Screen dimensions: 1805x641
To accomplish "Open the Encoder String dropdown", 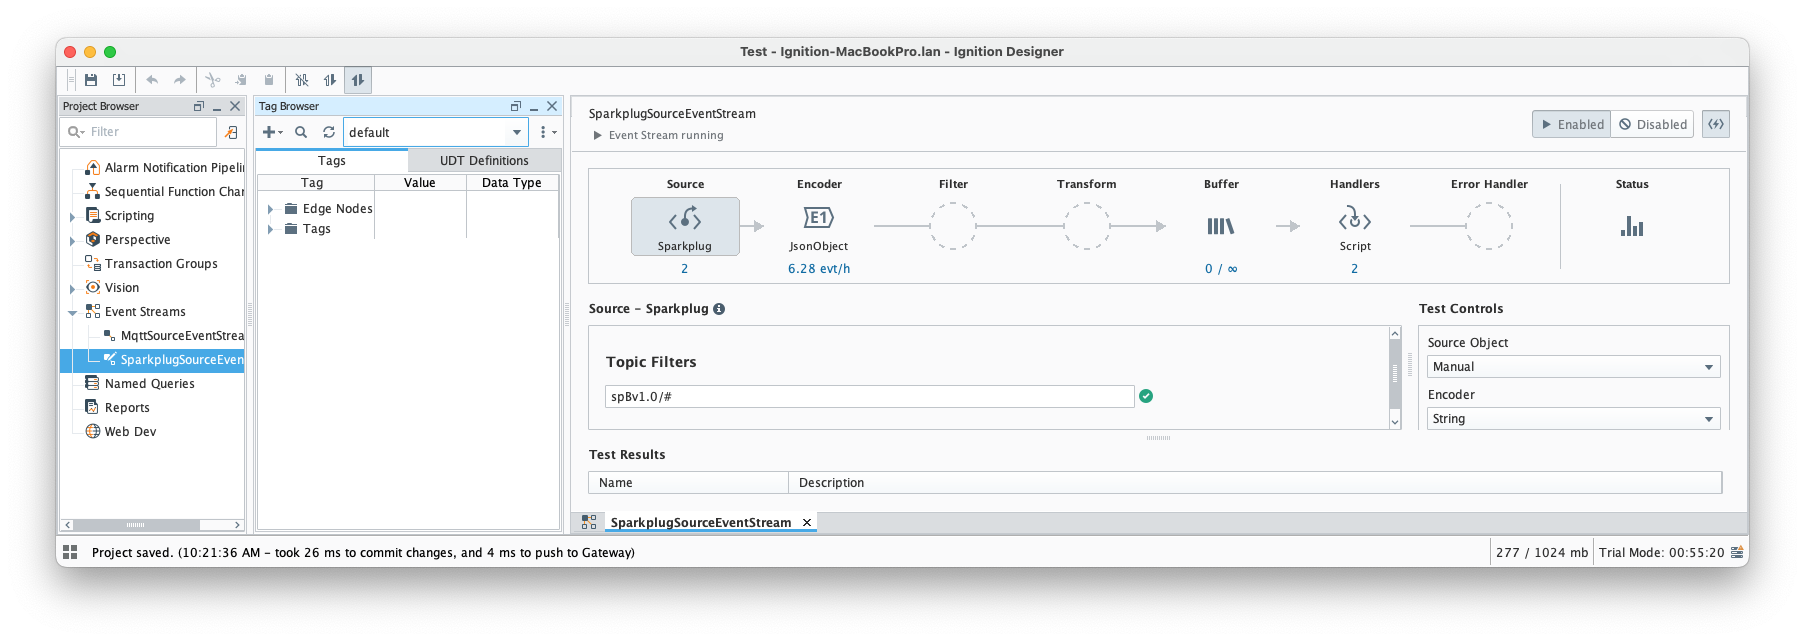I will pos(1573,419).
